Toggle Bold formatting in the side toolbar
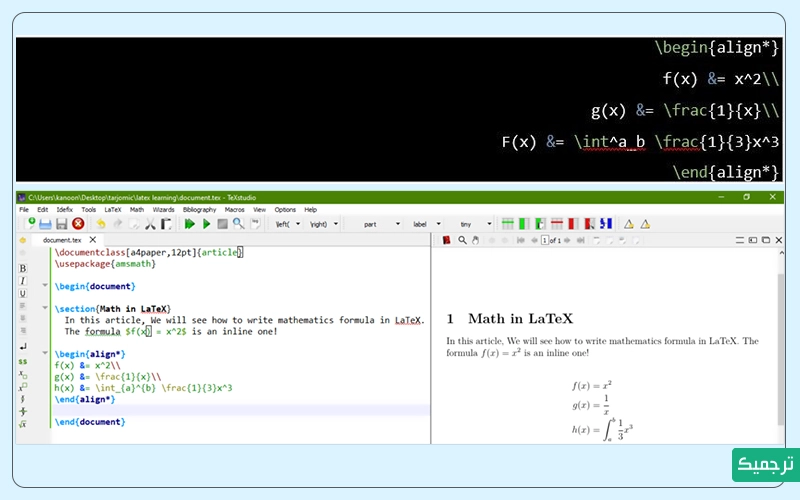This screenshot has width=800, height=500. pyautogui.click(x=22, y=268)
